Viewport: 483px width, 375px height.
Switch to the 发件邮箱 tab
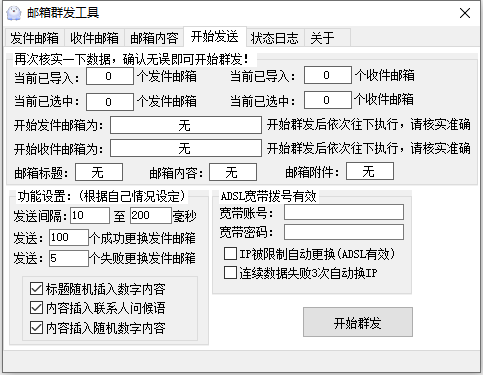[x=34, y=38]
